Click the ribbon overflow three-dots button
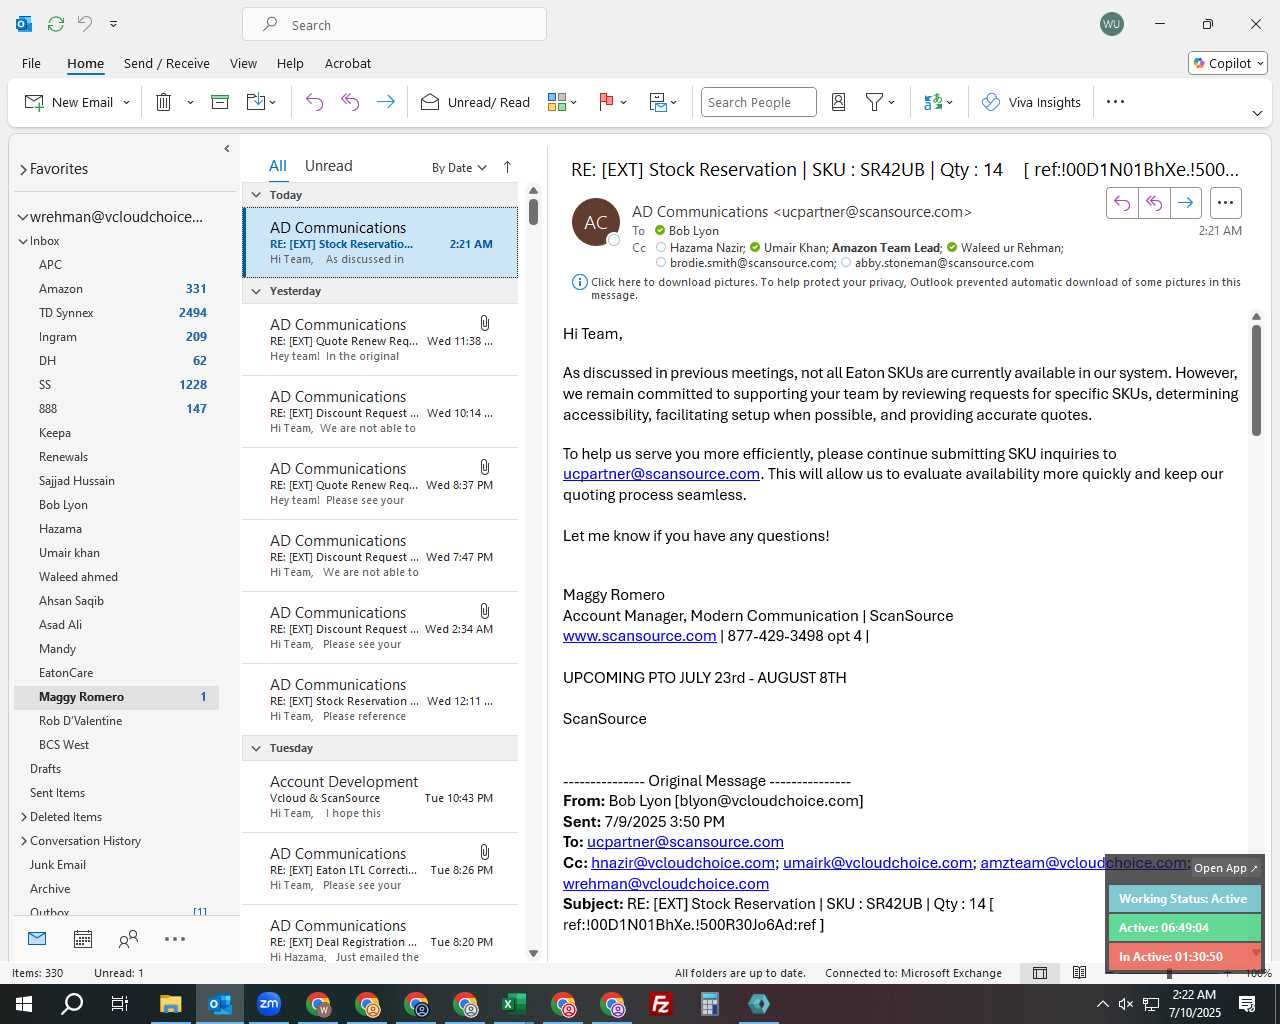 point(1116,102)
